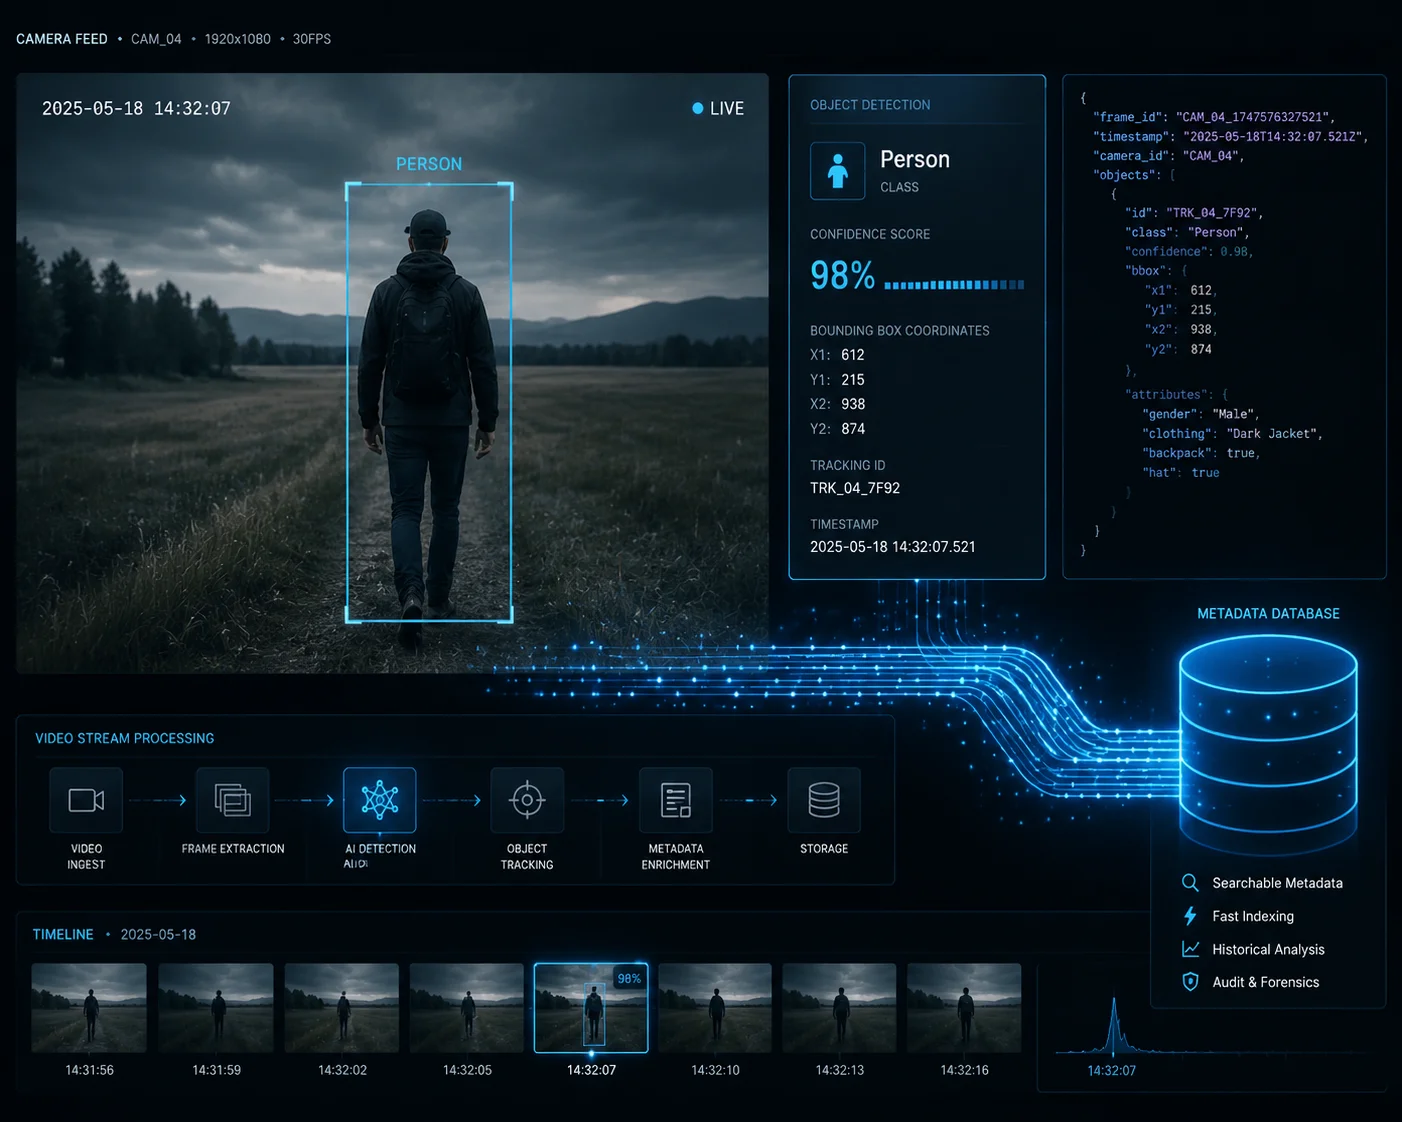Click the CAM_04 label in header
Screen dimensions: 1402x1122
coord(156,39)
